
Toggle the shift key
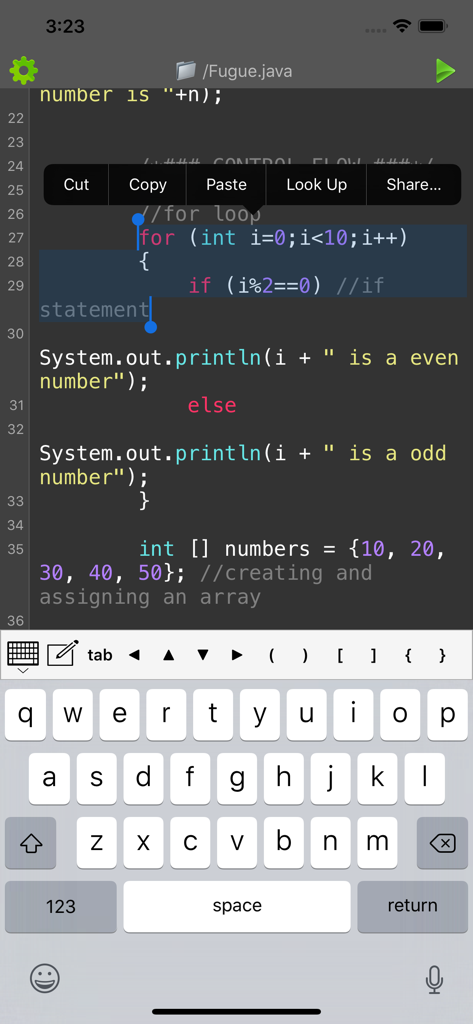[31, 842]
